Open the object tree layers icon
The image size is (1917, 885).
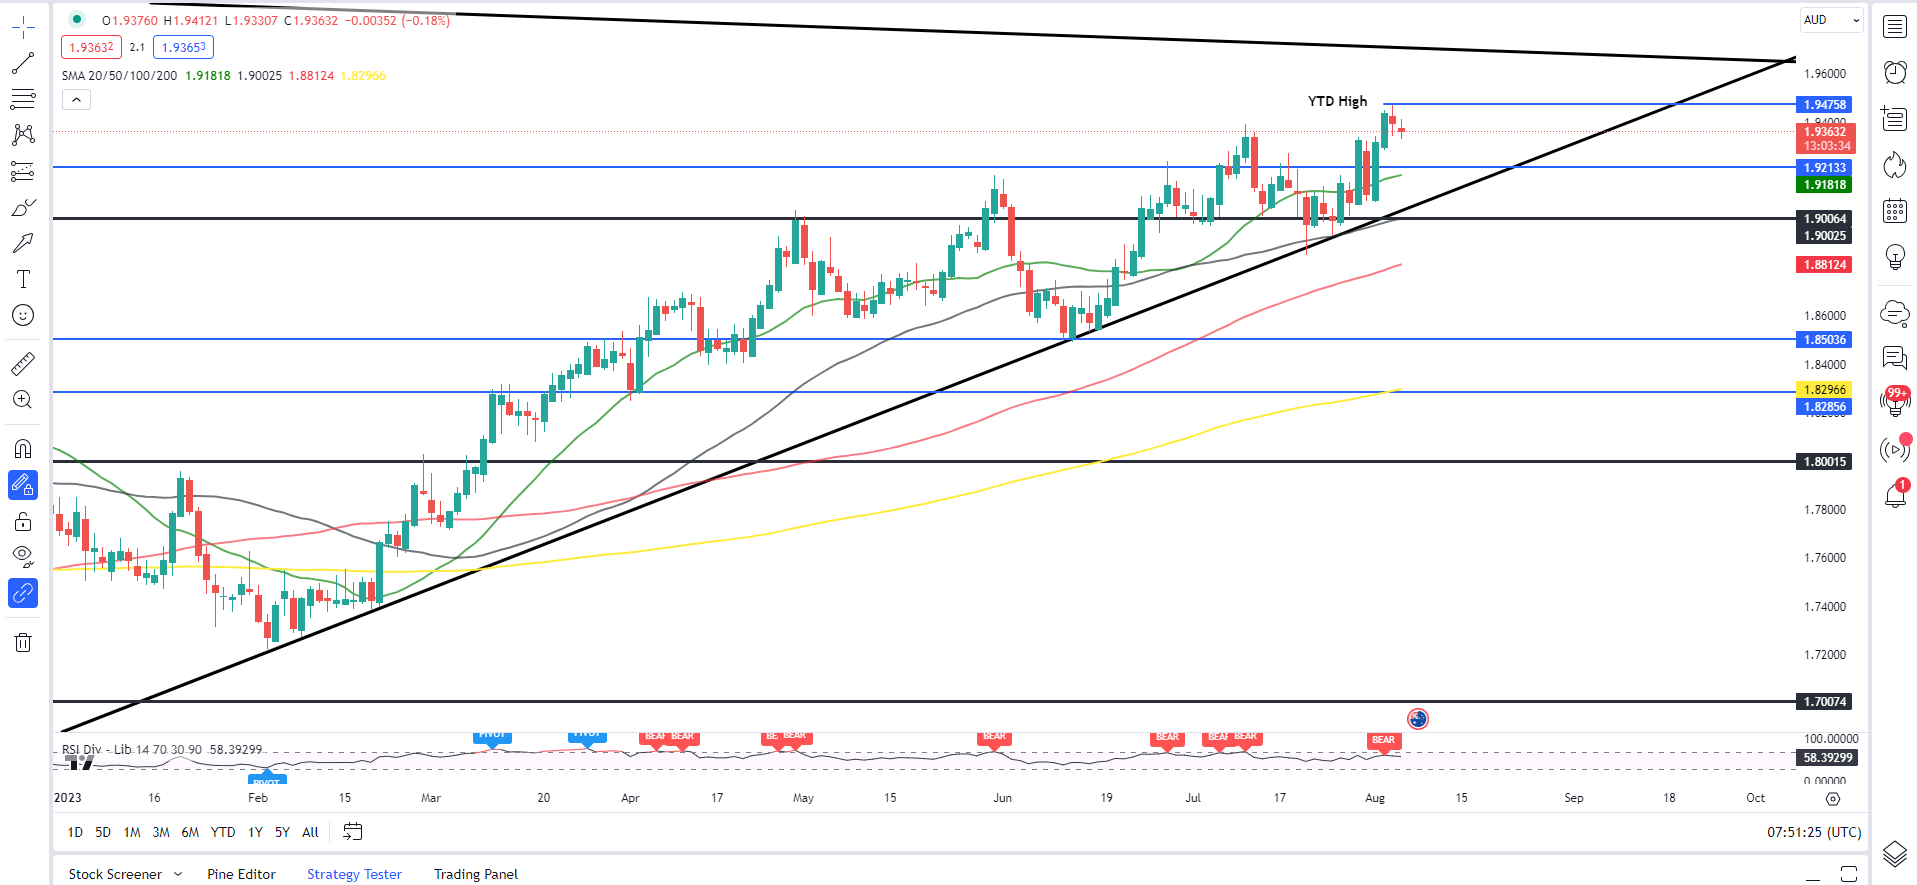pyautogui.click(x=1895, y=854)
